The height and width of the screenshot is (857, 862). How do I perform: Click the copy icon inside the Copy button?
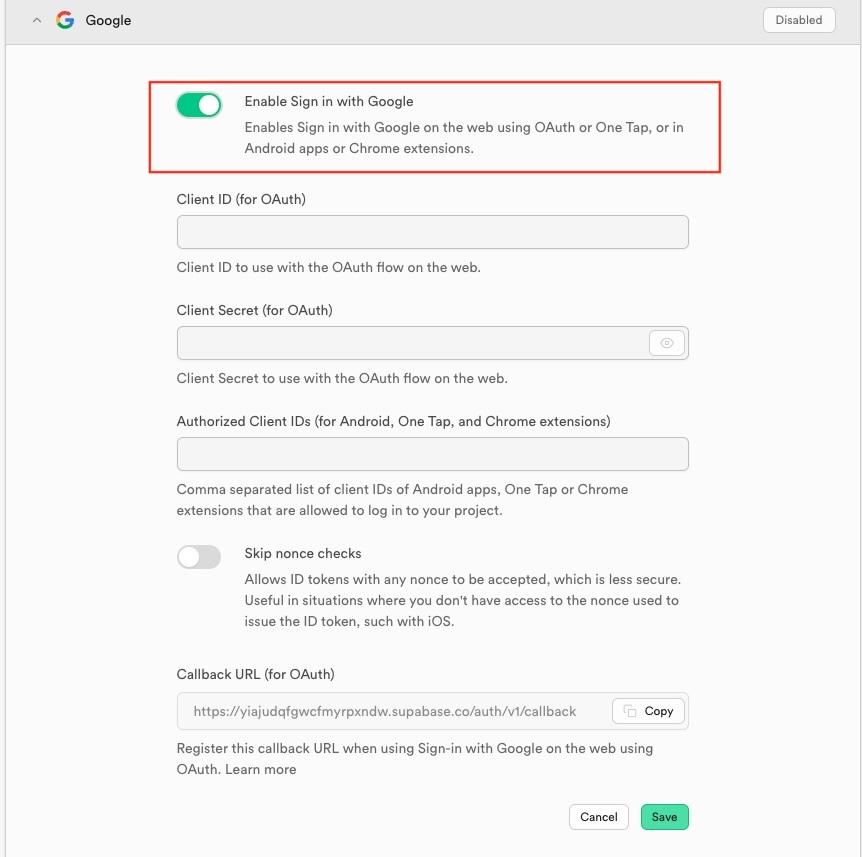(632, 711)
